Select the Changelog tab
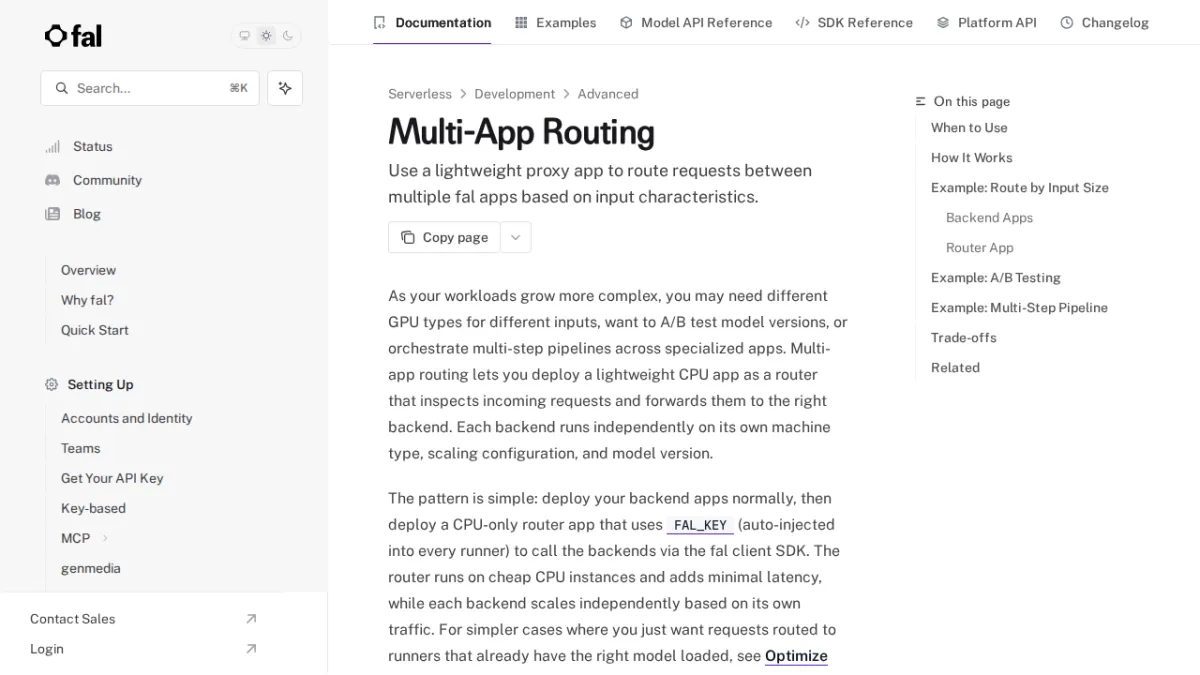This screenshot has width=1200, height=675. 1104,22
